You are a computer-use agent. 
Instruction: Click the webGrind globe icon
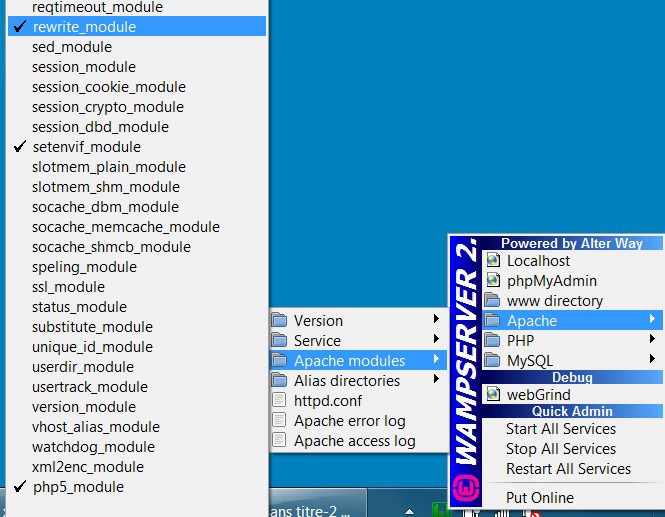tap(492, 394)
